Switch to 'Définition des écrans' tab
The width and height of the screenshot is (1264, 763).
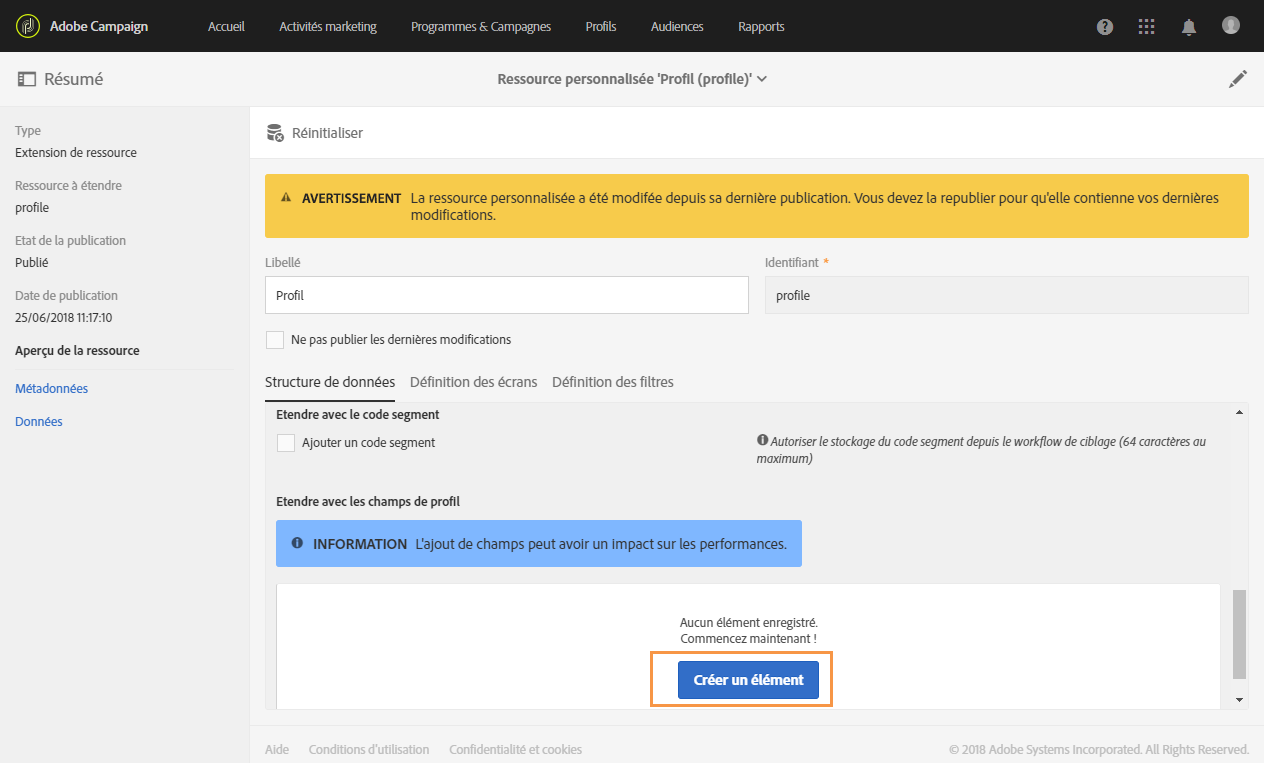473,382
